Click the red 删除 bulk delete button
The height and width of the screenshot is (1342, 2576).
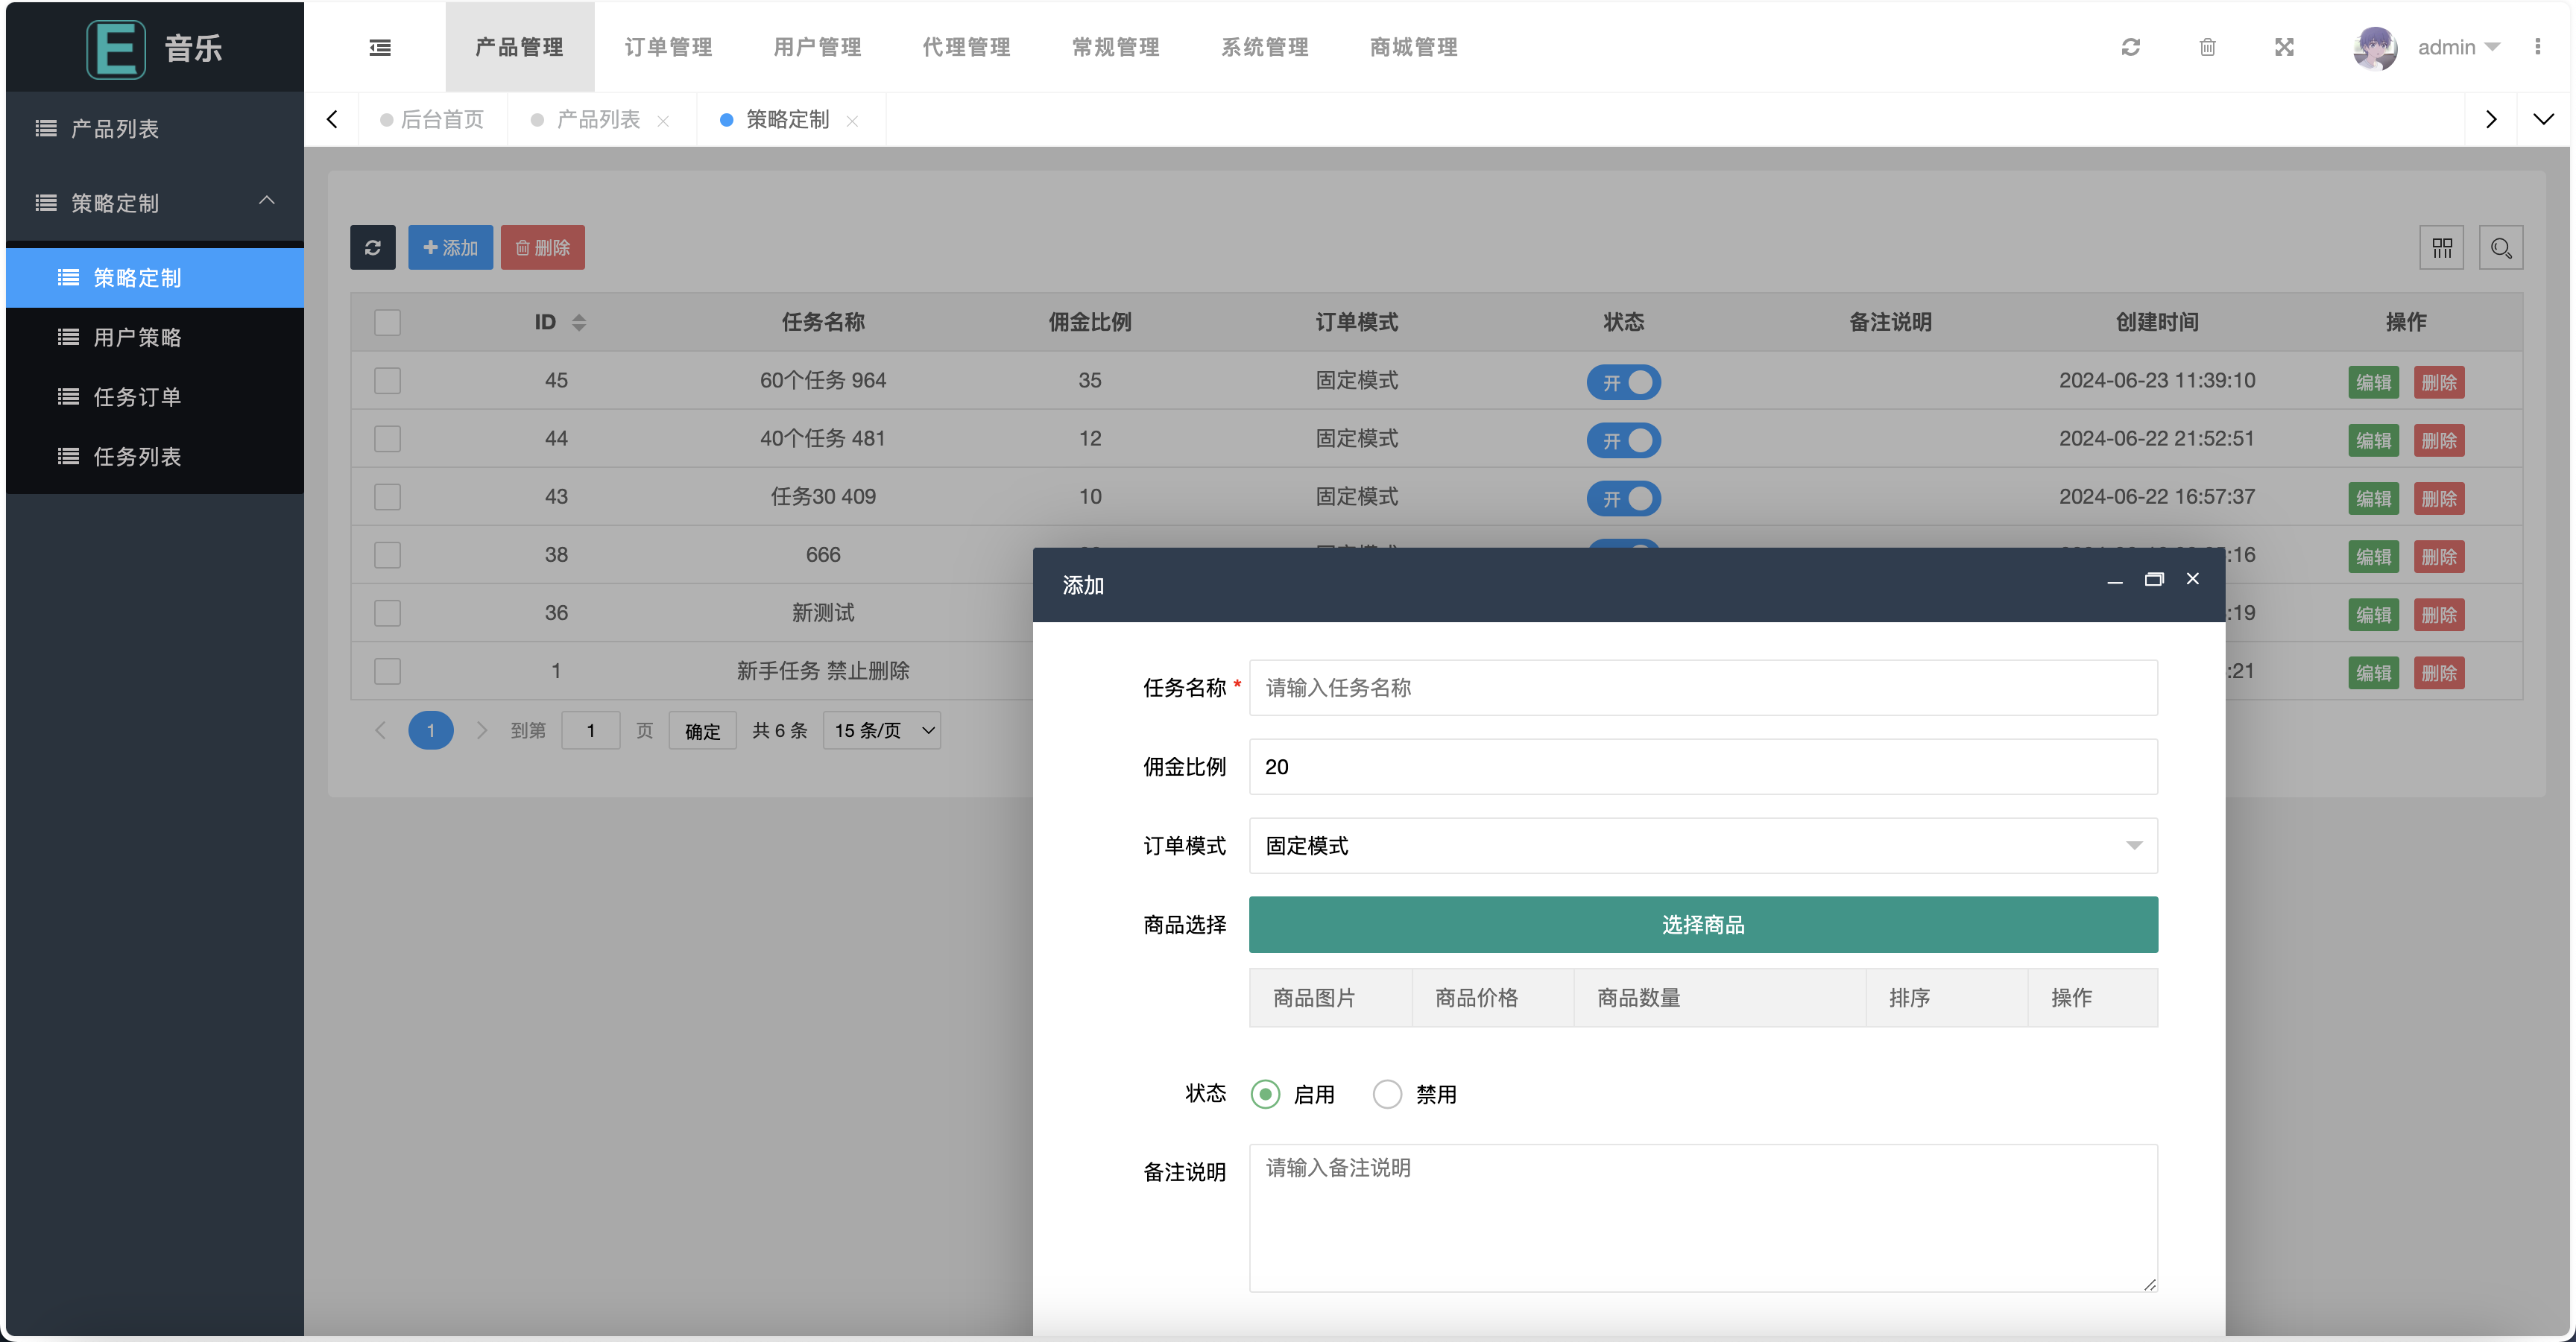click(542, 247)
